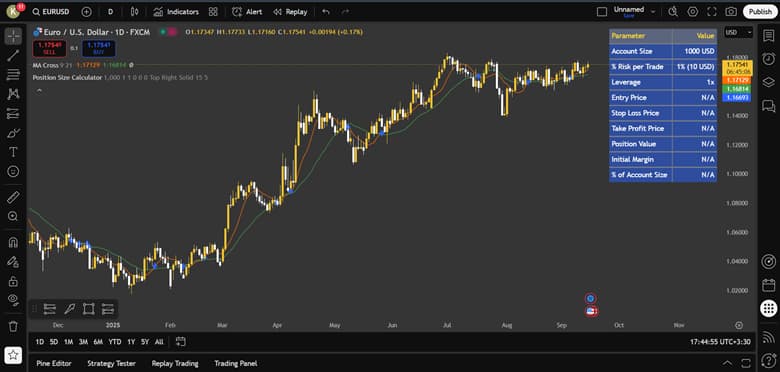The height and width of the screenshot is (372, 780).
Task: Select the 1Y time range
Action: [131, 342]
